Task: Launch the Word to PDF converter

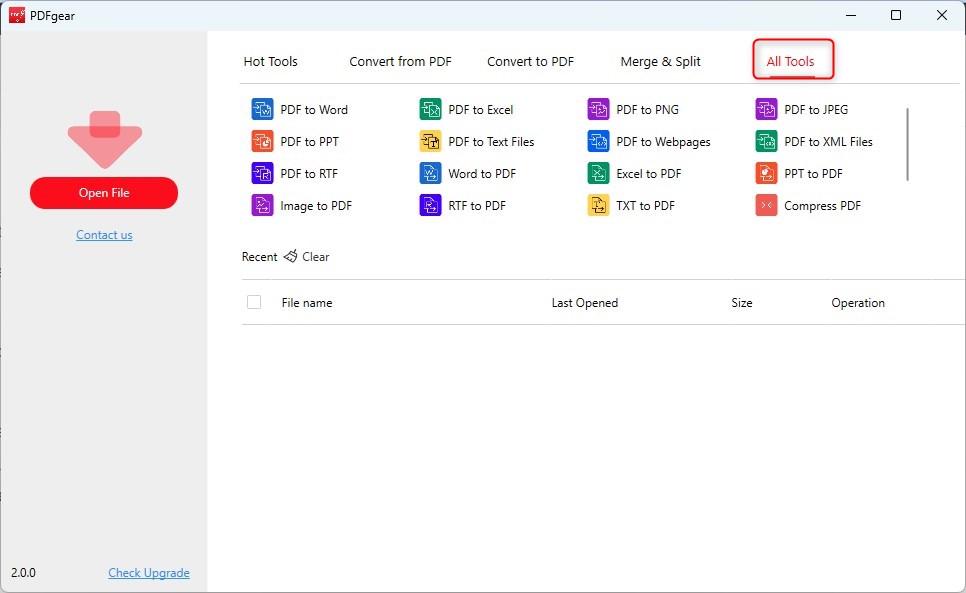Action: coord(480,173)
